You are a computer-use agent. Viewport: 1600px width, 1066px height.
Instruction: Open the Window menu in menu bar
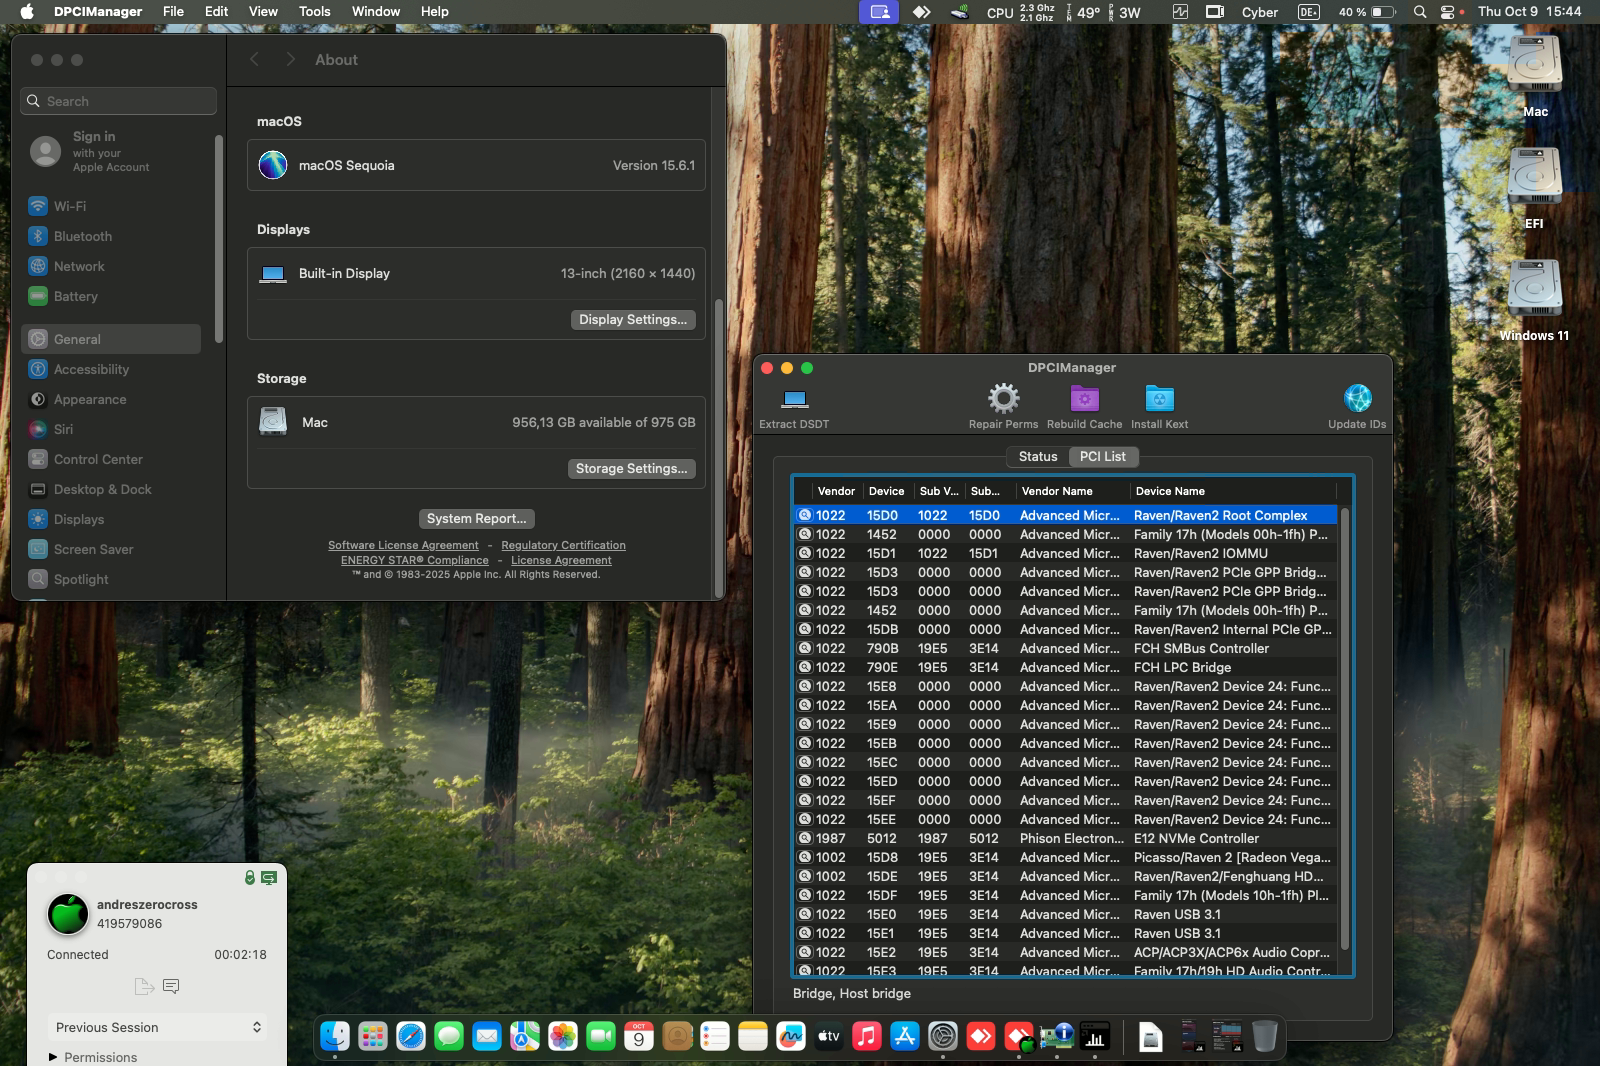(376, 12)
